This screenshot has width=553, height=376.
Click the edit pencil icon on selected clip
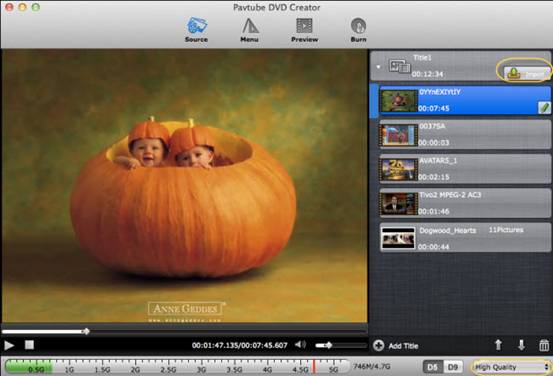coord(544,107)
